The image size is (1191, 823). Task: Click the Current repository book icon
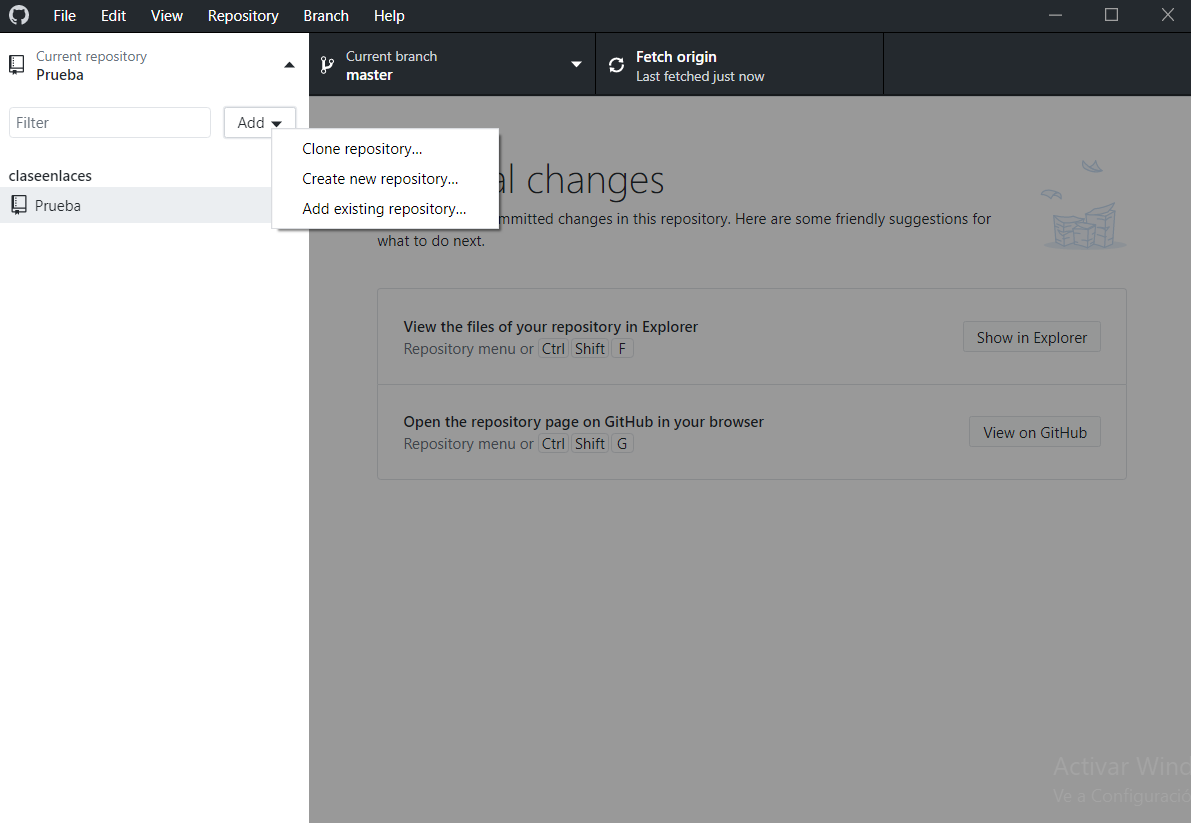click(x=17, y=65)
